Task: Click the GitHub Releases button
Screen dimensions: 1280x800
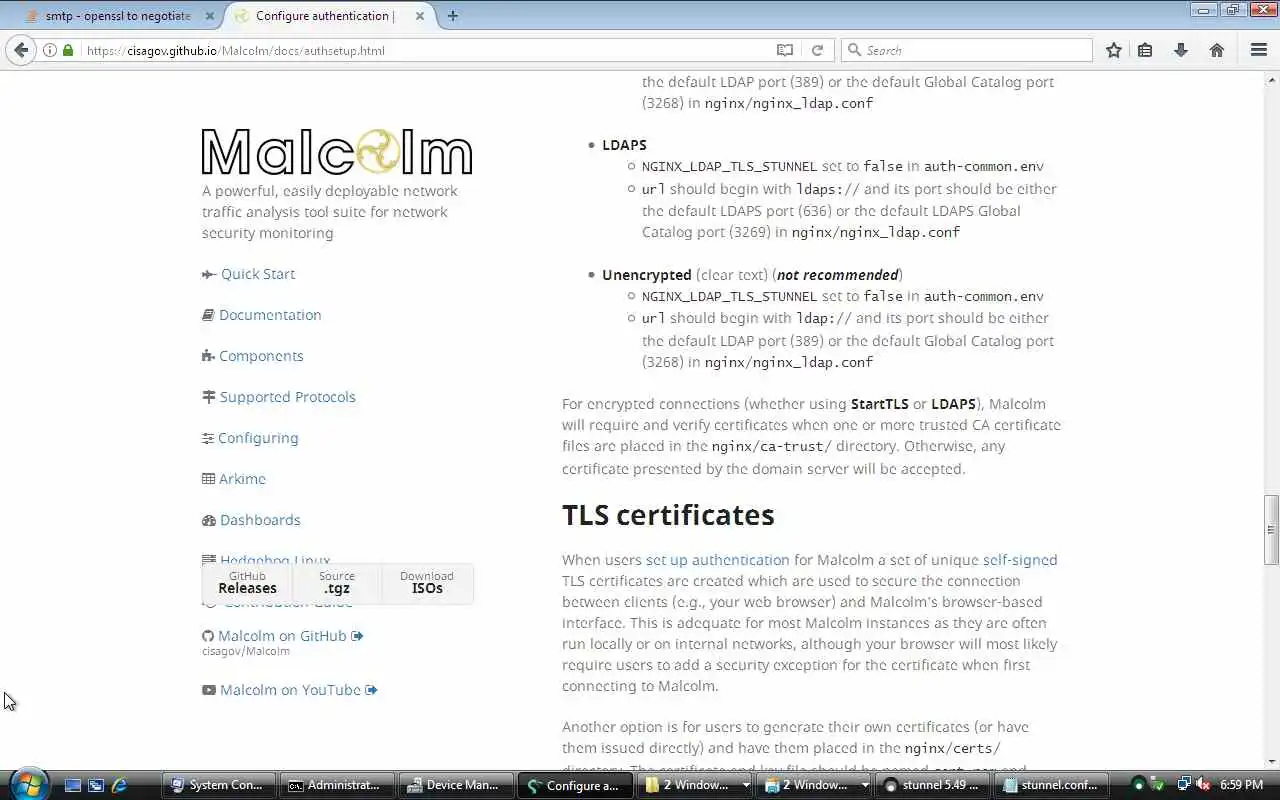Action: pyautogui.click(x=247, y=583)
